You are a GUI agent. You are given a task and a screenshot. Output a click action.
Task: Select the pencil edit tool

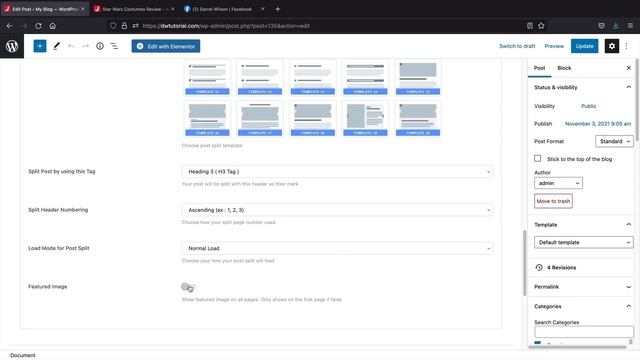[x=56, y=46]
